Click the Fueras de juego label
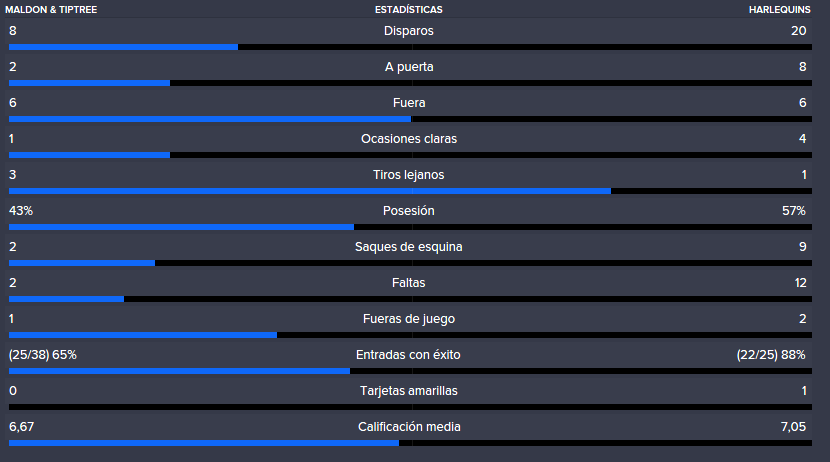Image resolution: width=830 pixels, height=462 pixels. (x=408, y=319)
